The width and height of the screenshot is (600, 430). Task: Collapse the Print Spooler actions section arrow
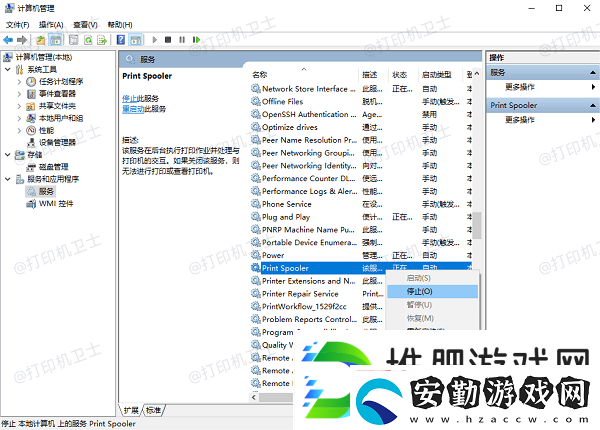coord(593,105)
